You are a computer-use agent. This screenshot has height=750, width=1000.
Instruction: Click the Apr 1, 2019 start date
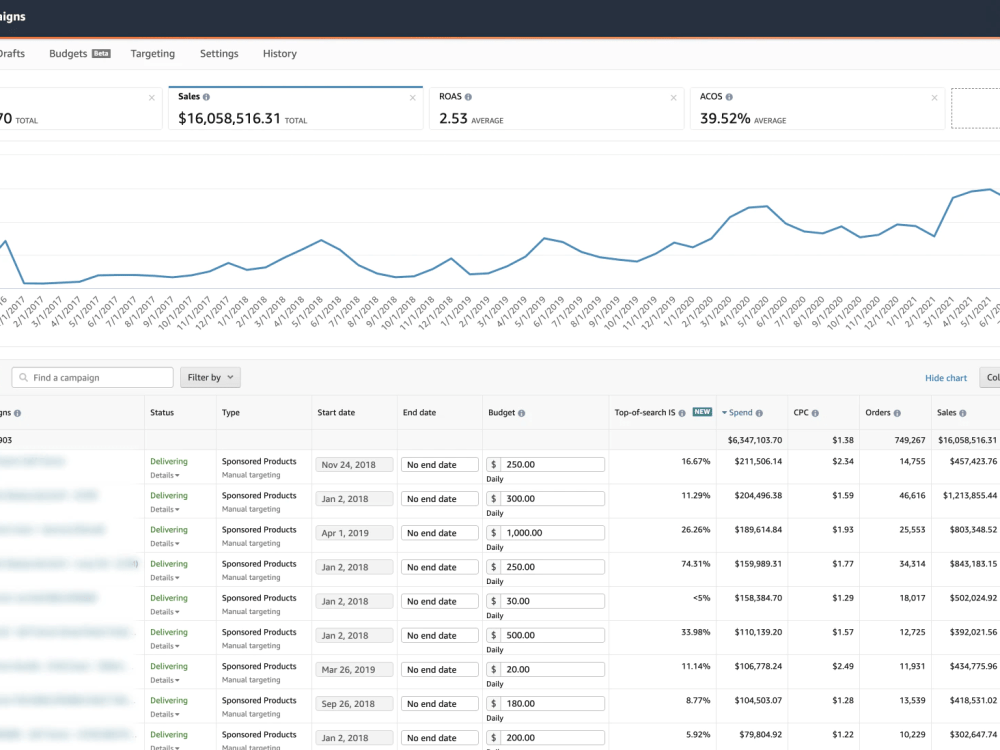(x=354, y=533)
